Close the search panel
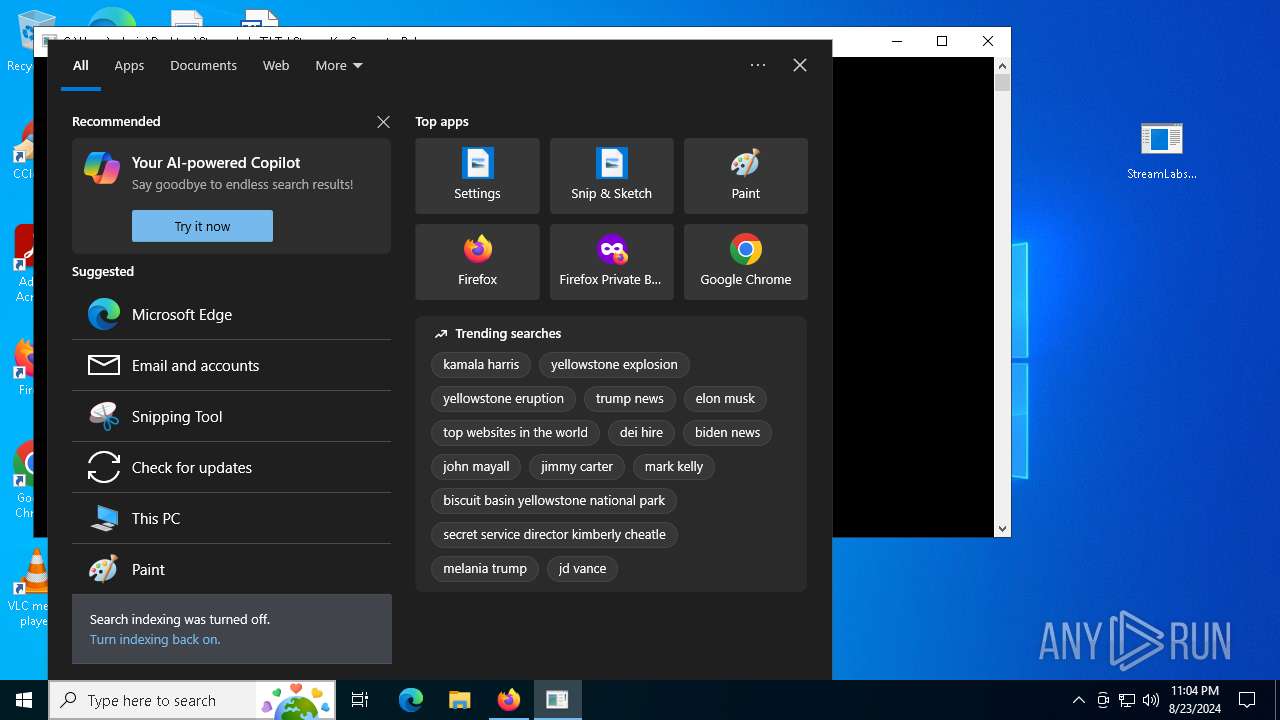Image resolution: width=1280 pixels, height=720 pixels. 800,65
